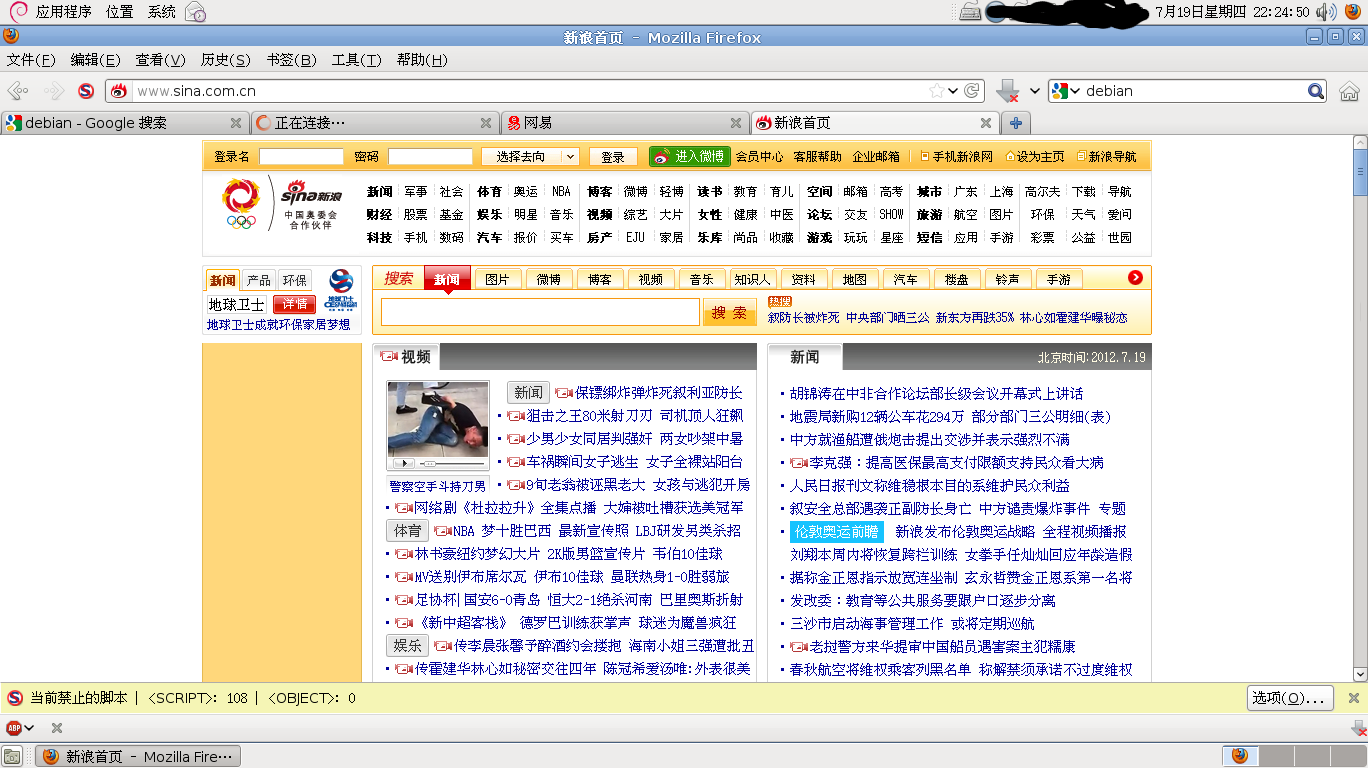Screen dimensions: 1368x768
Task: Click the orange 搜索 button
Action: 730,312
